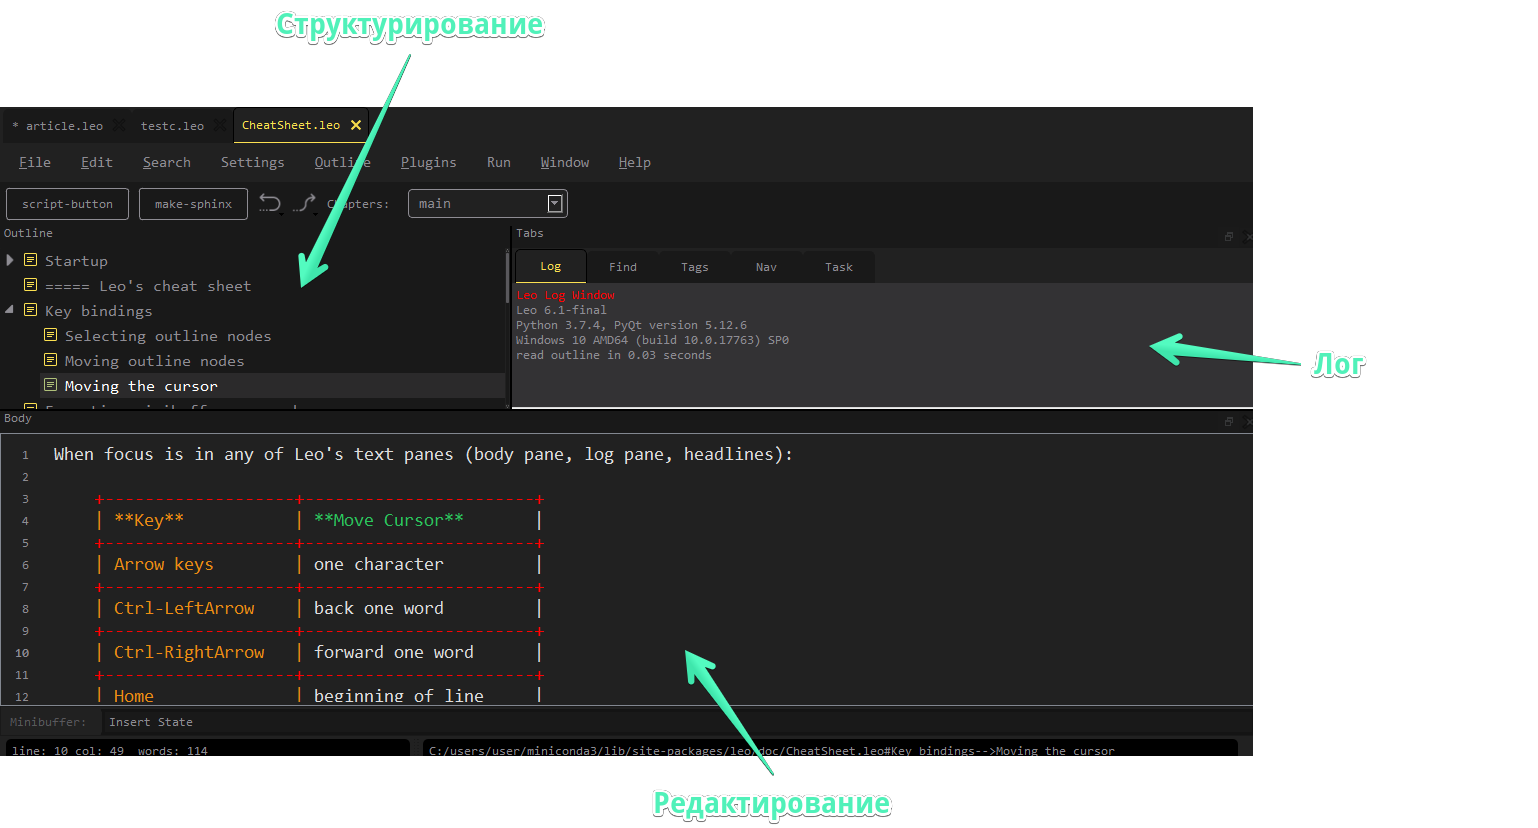Click 'forward one word' cell in body

tap(394, 652)
